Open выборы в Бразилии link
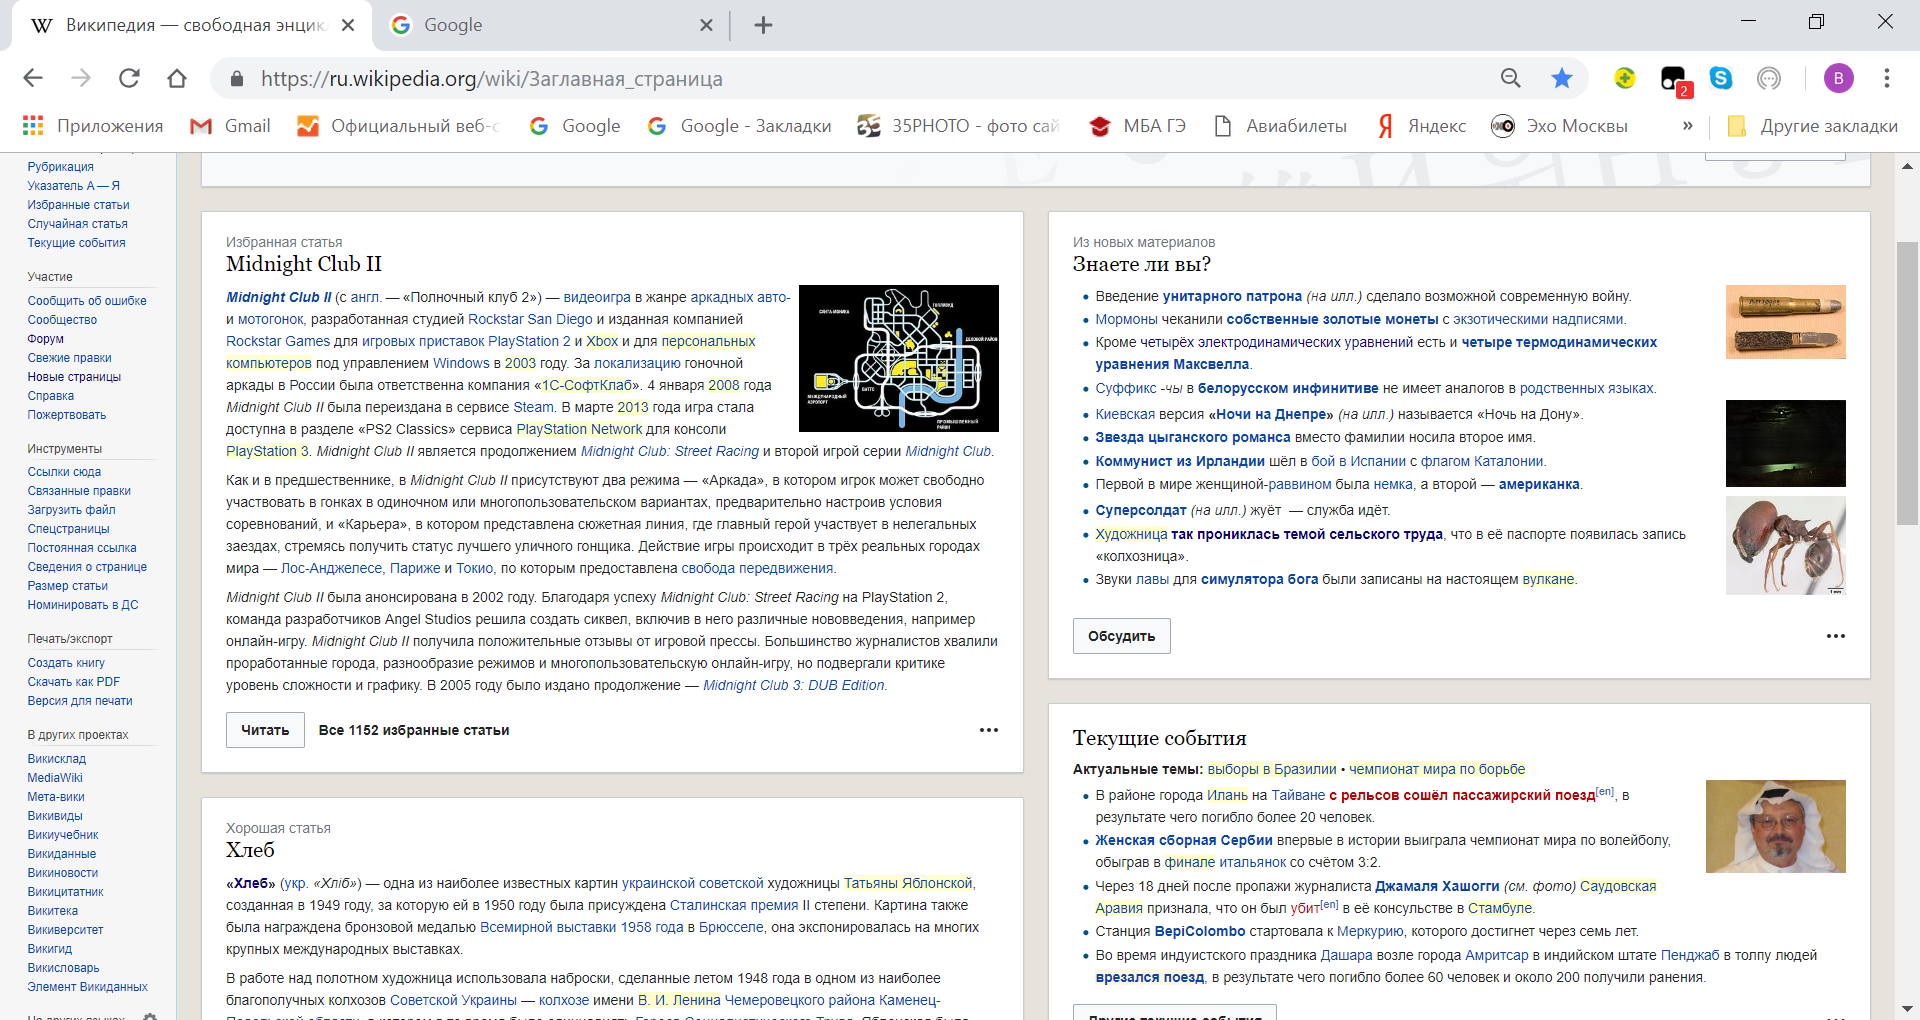Screen dimensions: 1920x1020 (1272, 769)
